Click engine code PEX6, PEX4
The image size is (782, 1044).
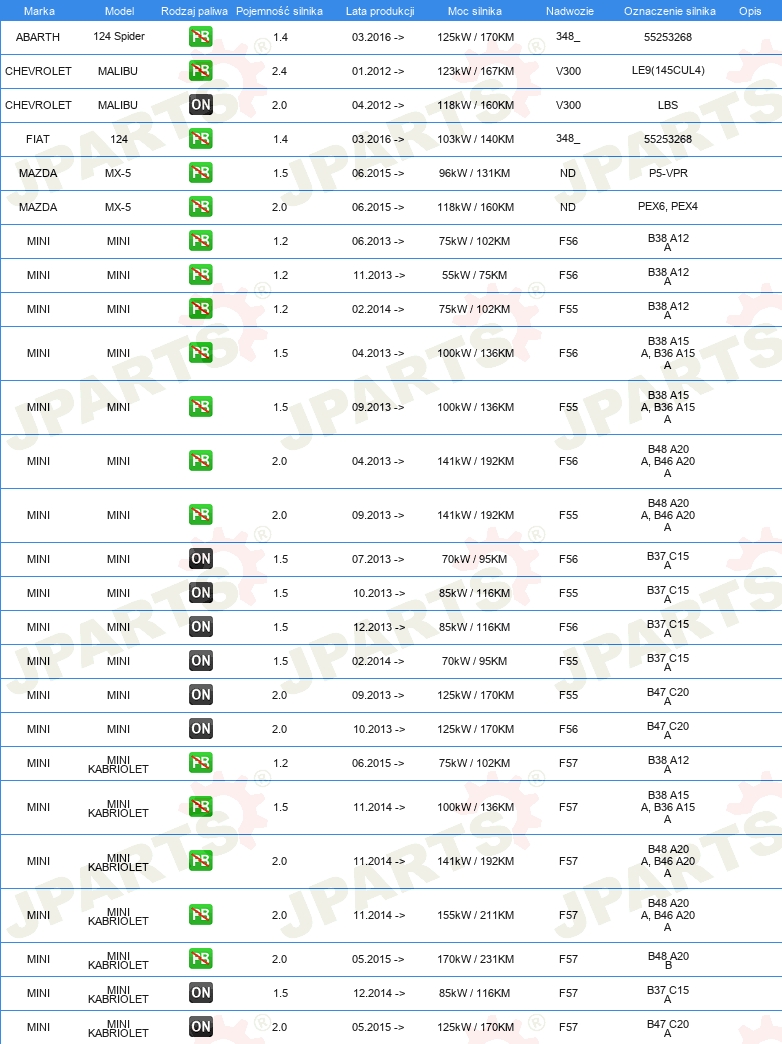click(668, 206)
